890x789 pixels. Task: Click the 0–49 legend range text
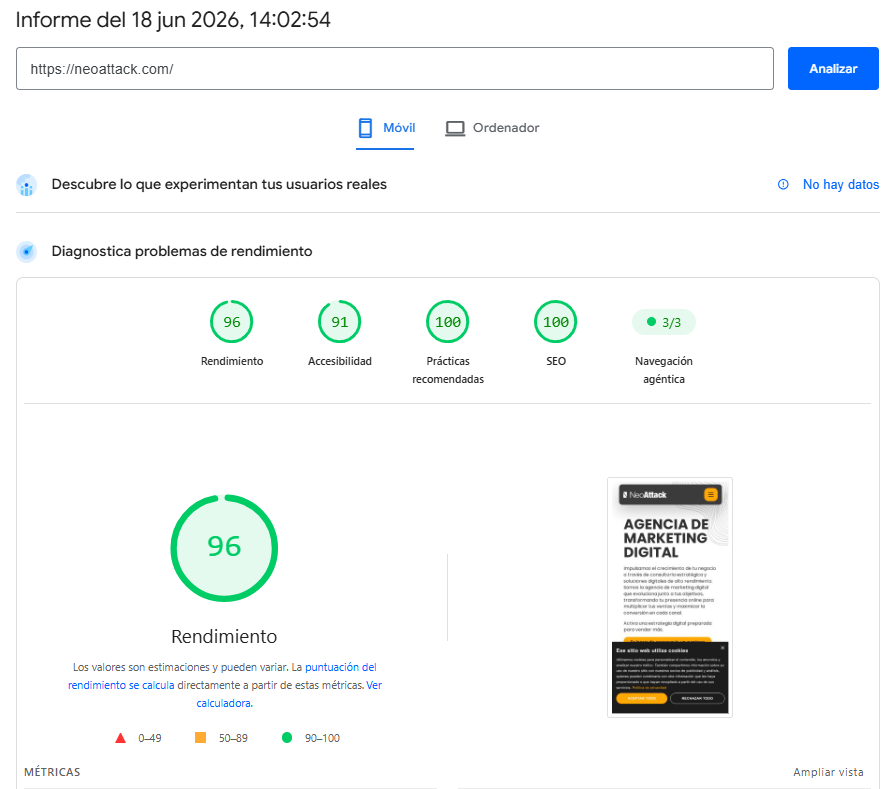click(150, 738)
